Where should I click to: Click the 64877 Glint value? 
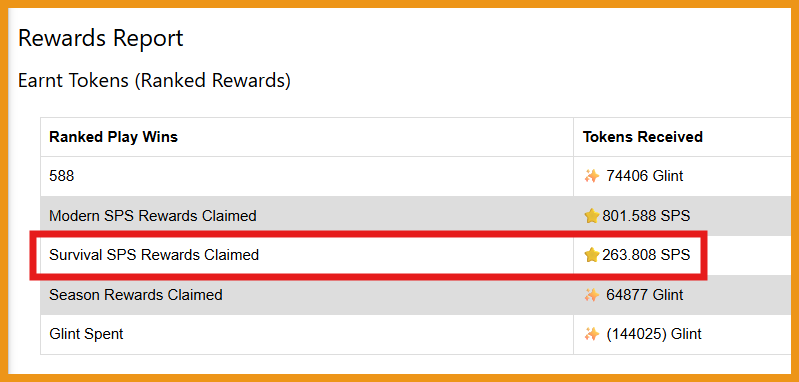pyautogui.click(x=645, y=294)
